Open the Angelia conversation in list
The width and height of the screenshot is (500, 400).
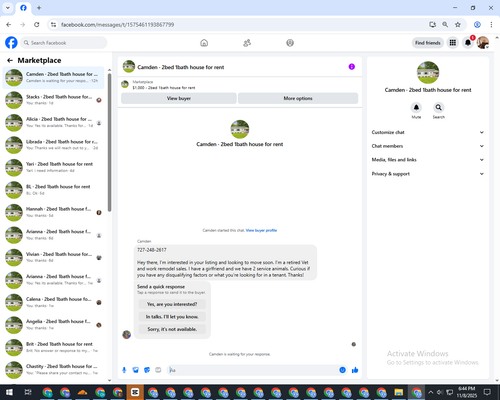(x=53, y=325)
